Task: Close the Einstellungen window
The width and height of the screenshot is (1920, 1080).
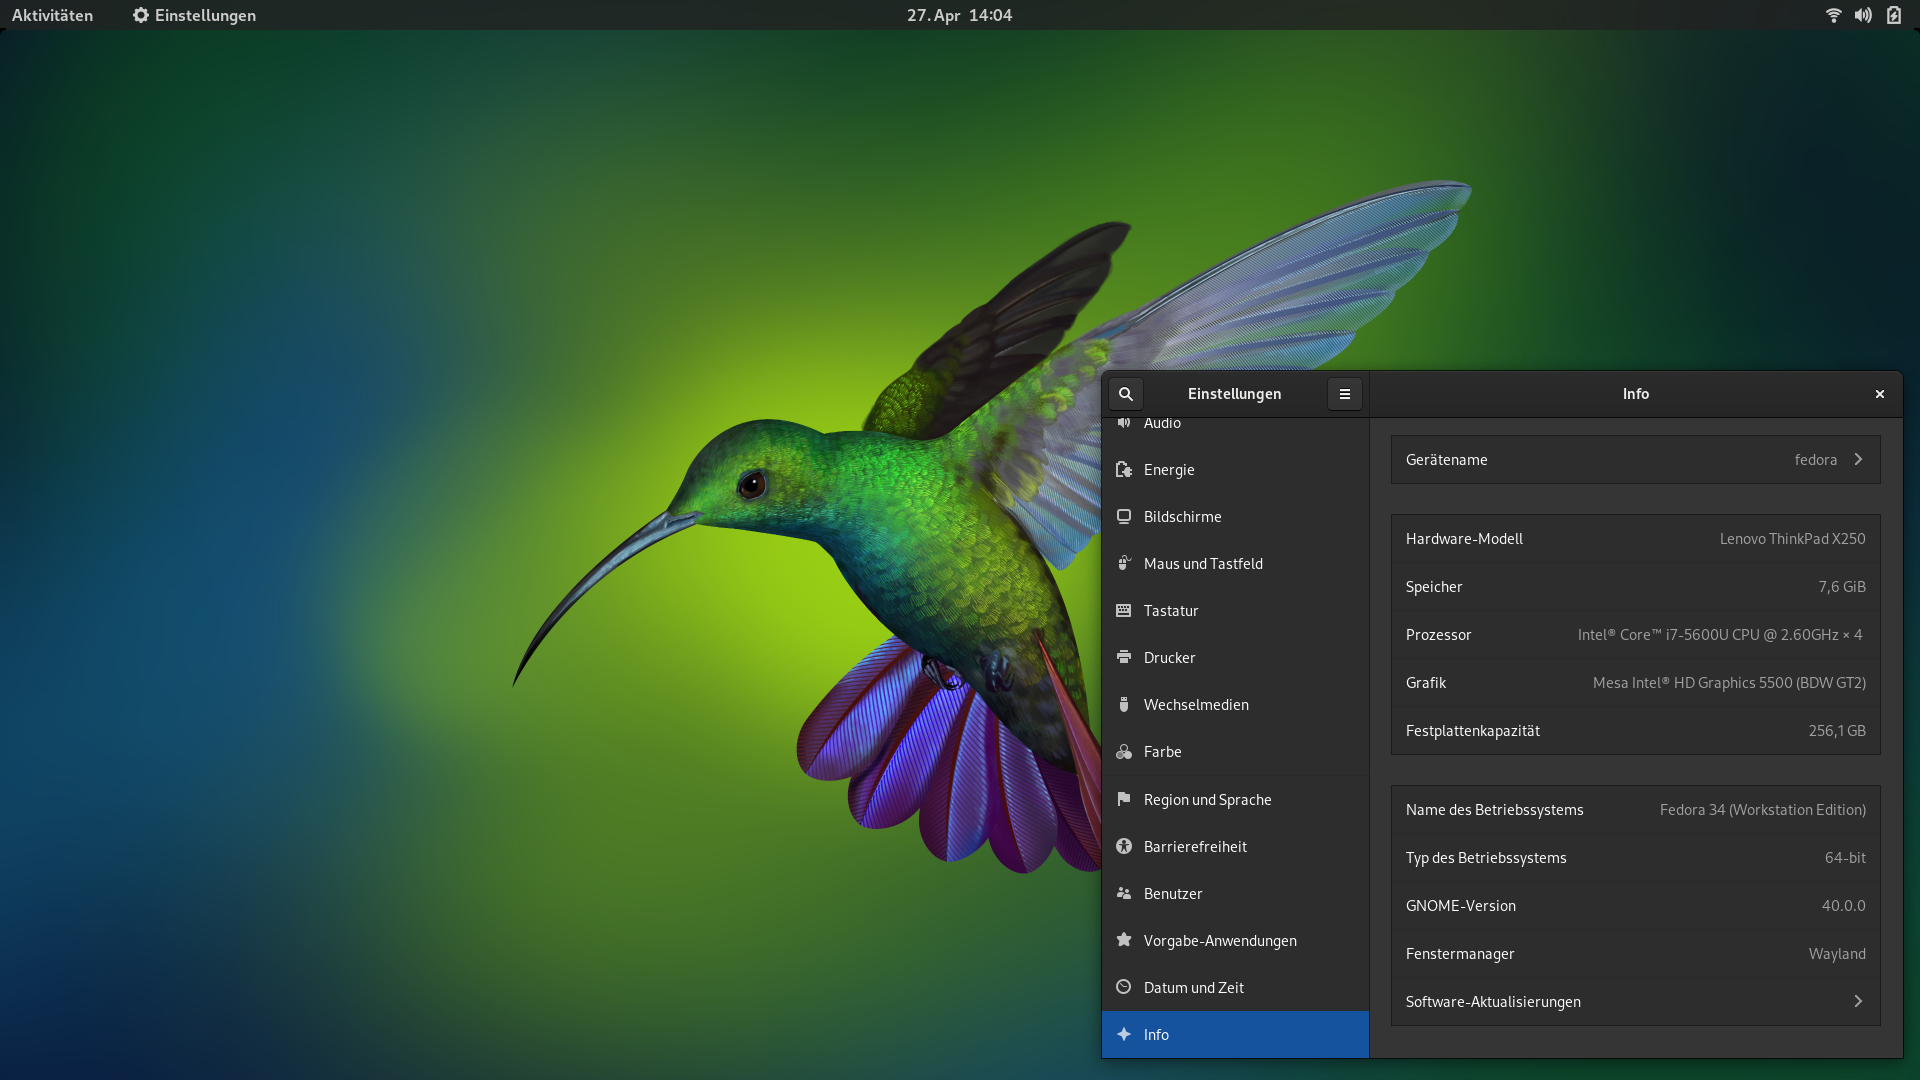Action: (1879, 394)
